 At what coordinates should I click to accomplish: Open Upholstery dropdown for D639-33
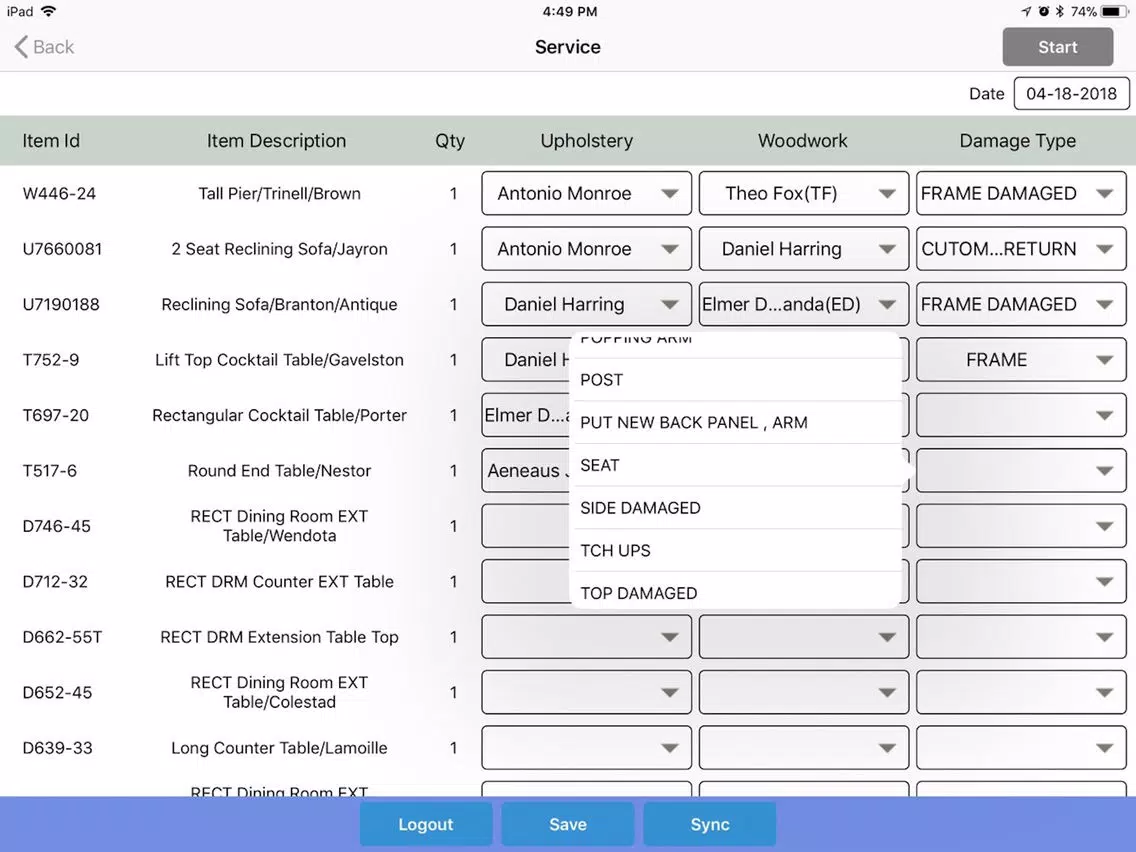coord(586,748)
